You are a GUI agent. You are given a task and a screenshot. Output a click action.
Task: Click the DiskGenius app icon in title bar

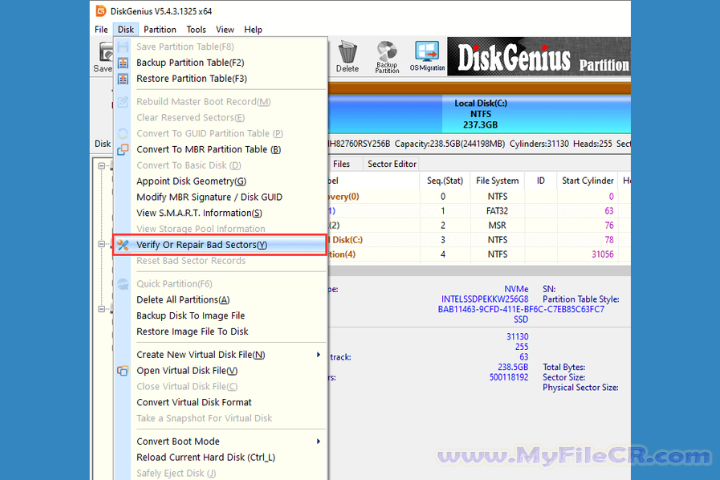[101, 11]
